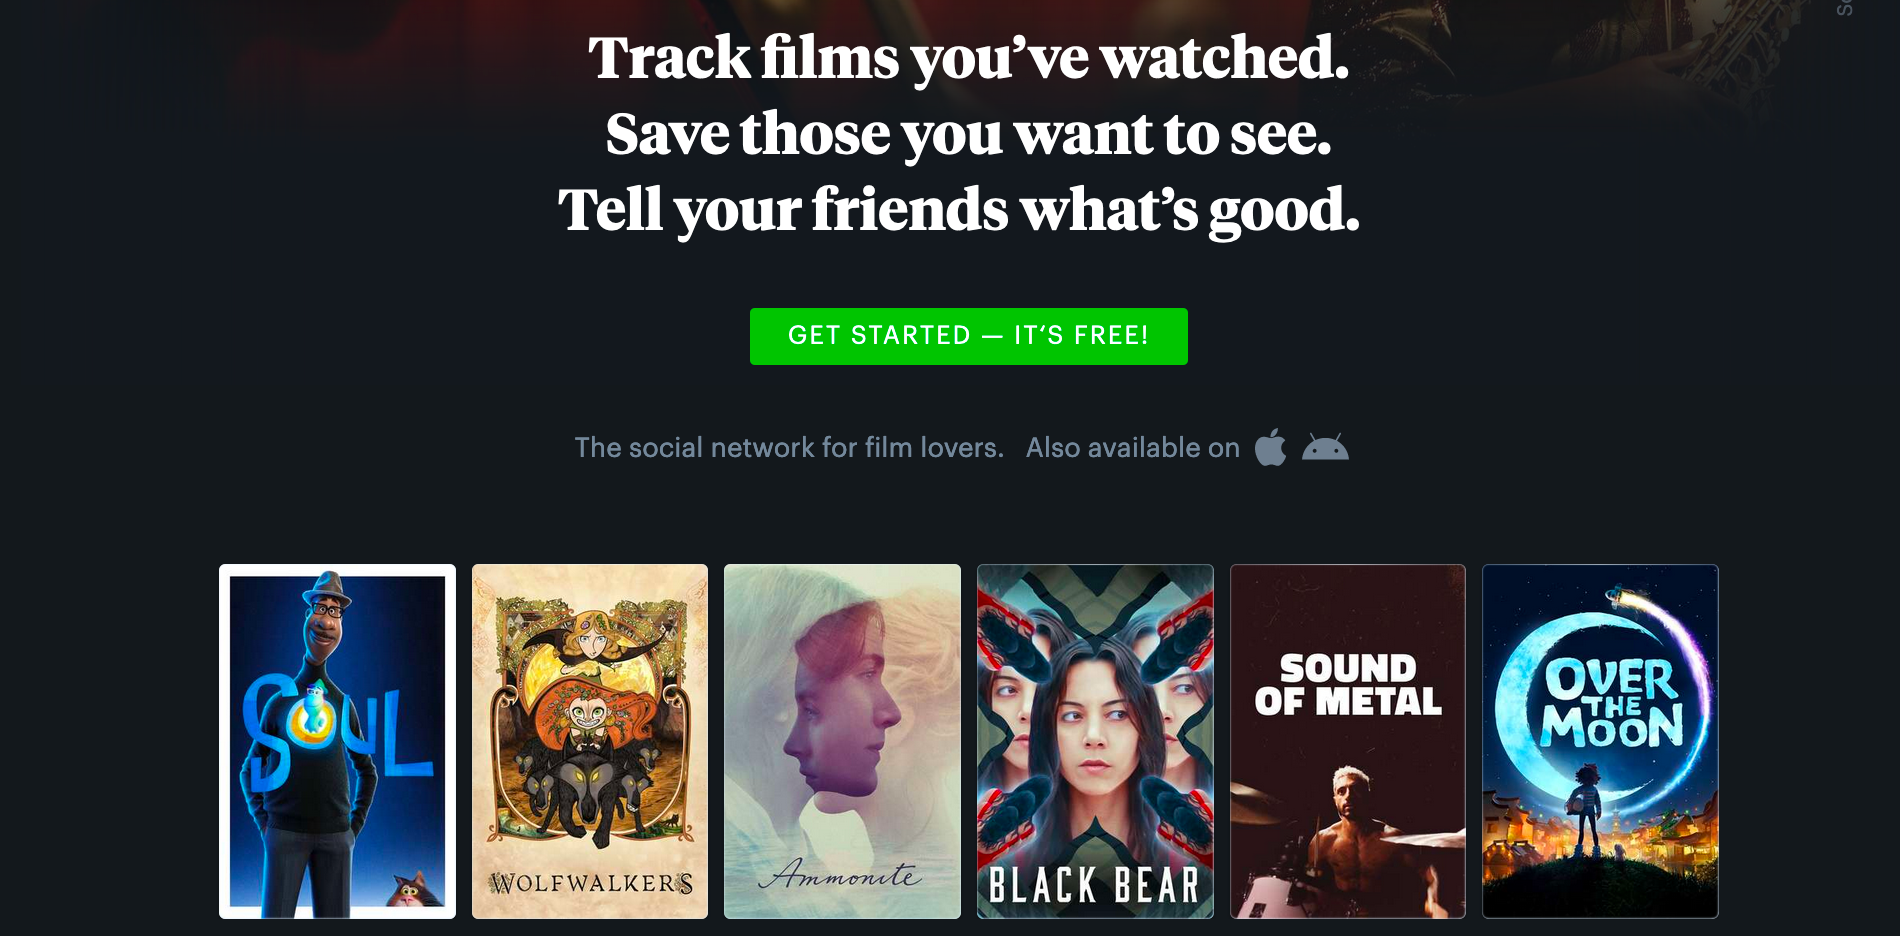Click the 'Tell your friends what's good.' line
This screenshot has height=936, width=1900.
[x=959, y=210]
